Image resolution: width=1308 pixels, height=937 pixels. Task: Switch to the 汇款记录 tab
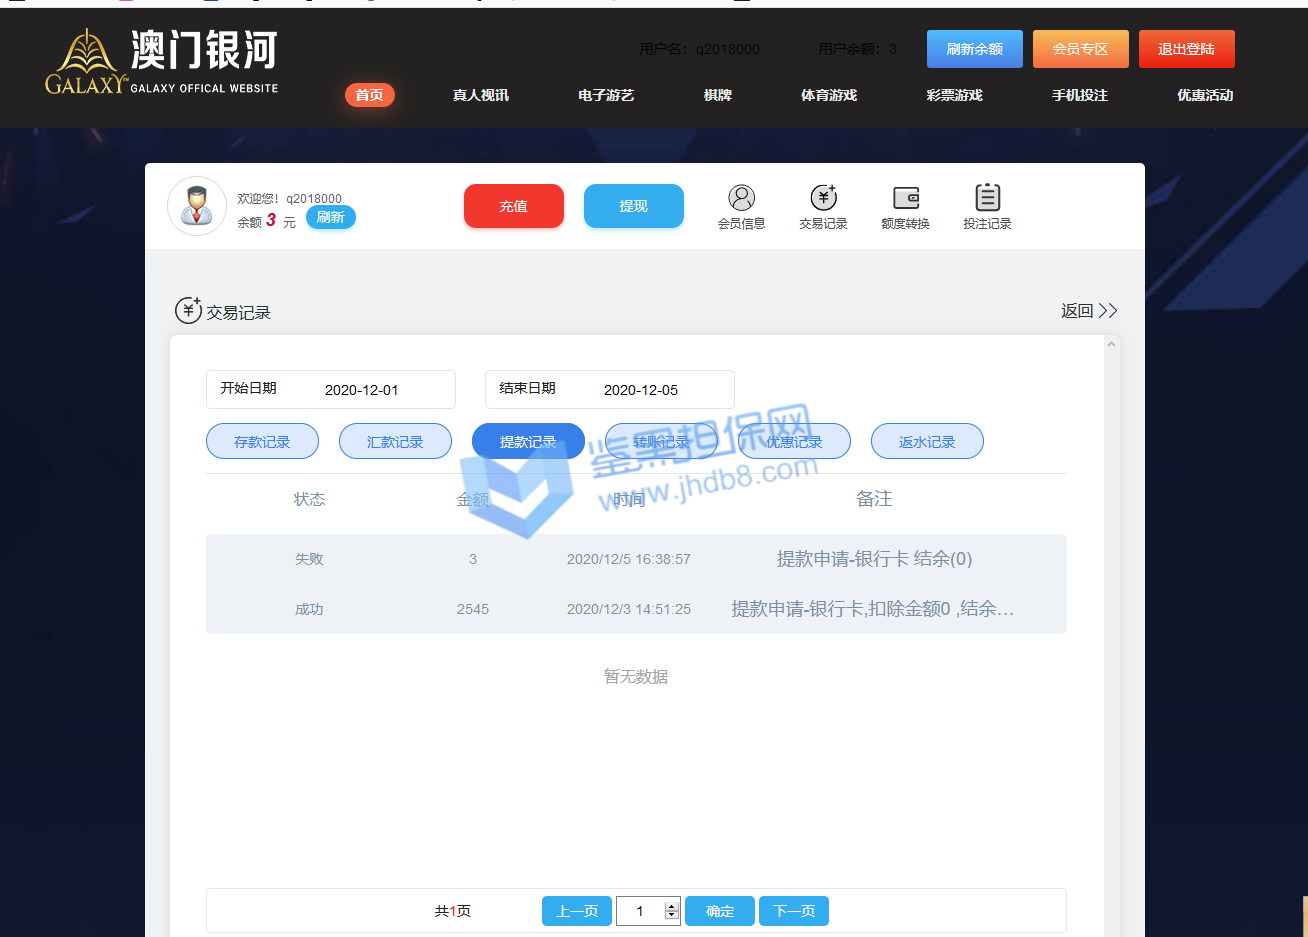[x=395, y=441]
